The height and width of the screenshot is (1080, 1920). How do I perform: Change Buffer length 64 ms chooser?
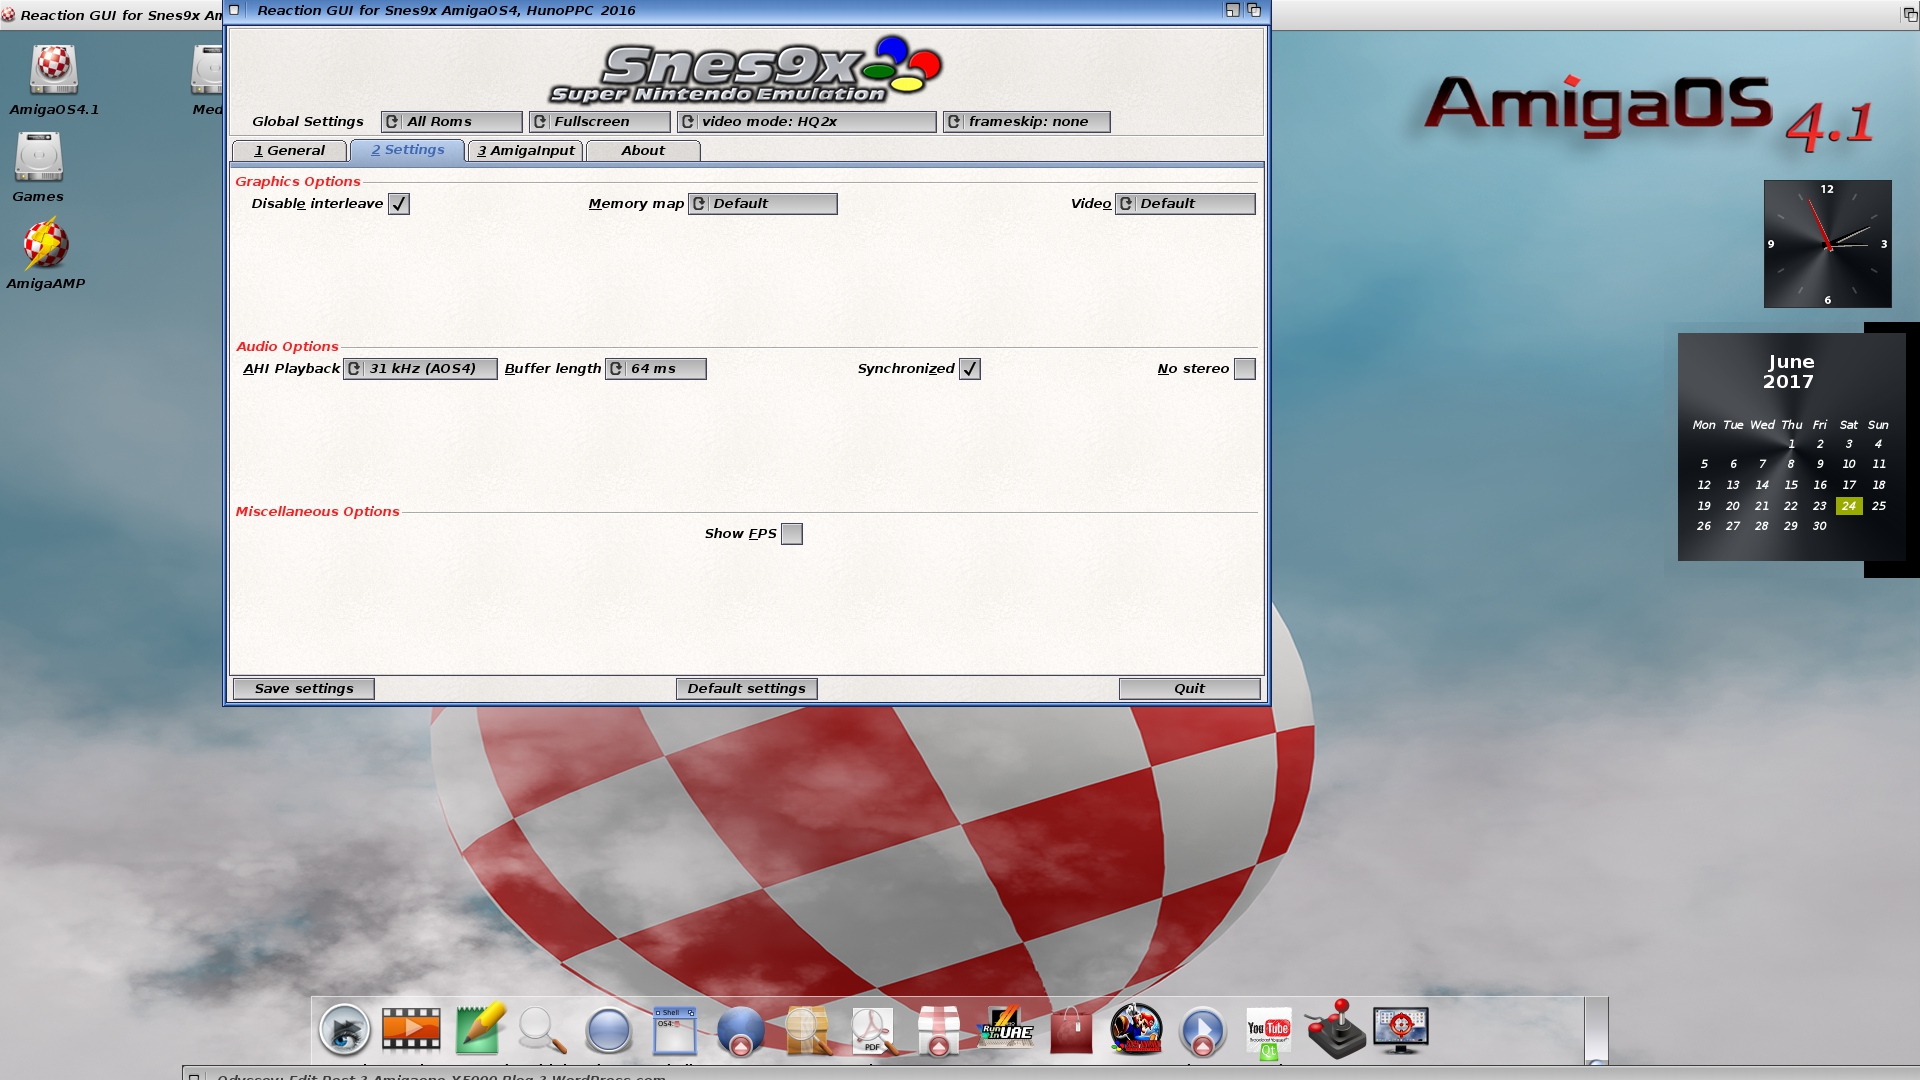coord(656,369)
